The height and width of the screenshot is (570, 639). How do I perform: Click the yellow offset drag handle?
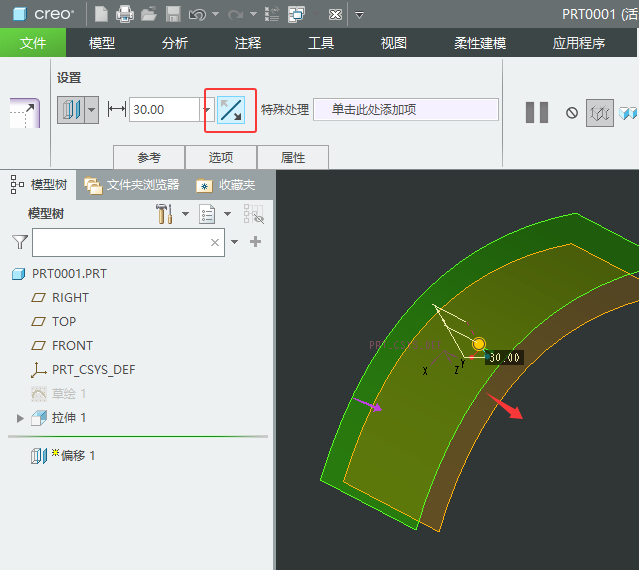point(479,344)
